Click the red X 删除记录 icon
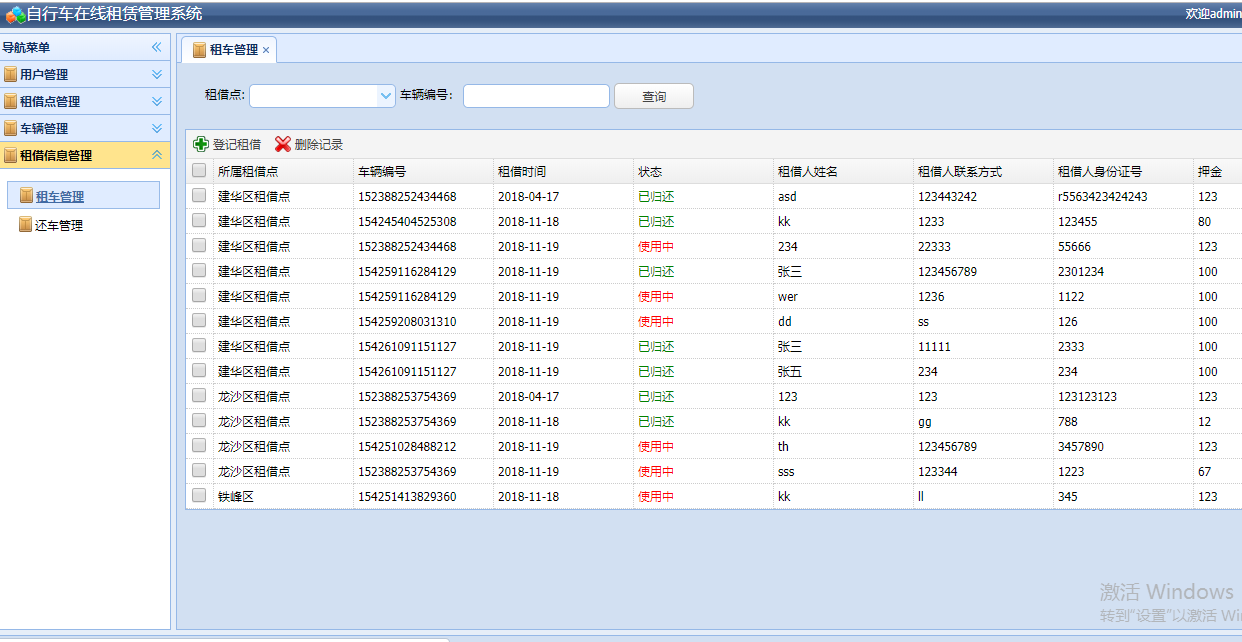The image size is (1242, 642). pos(283,145)
